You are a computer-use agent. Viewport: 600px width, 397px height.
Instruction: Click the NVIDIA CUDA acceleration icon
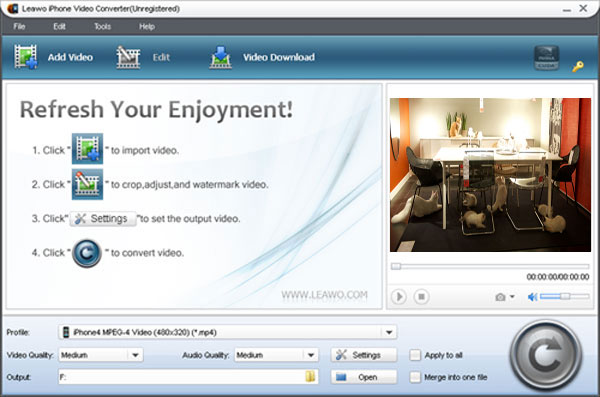(546, 58)
